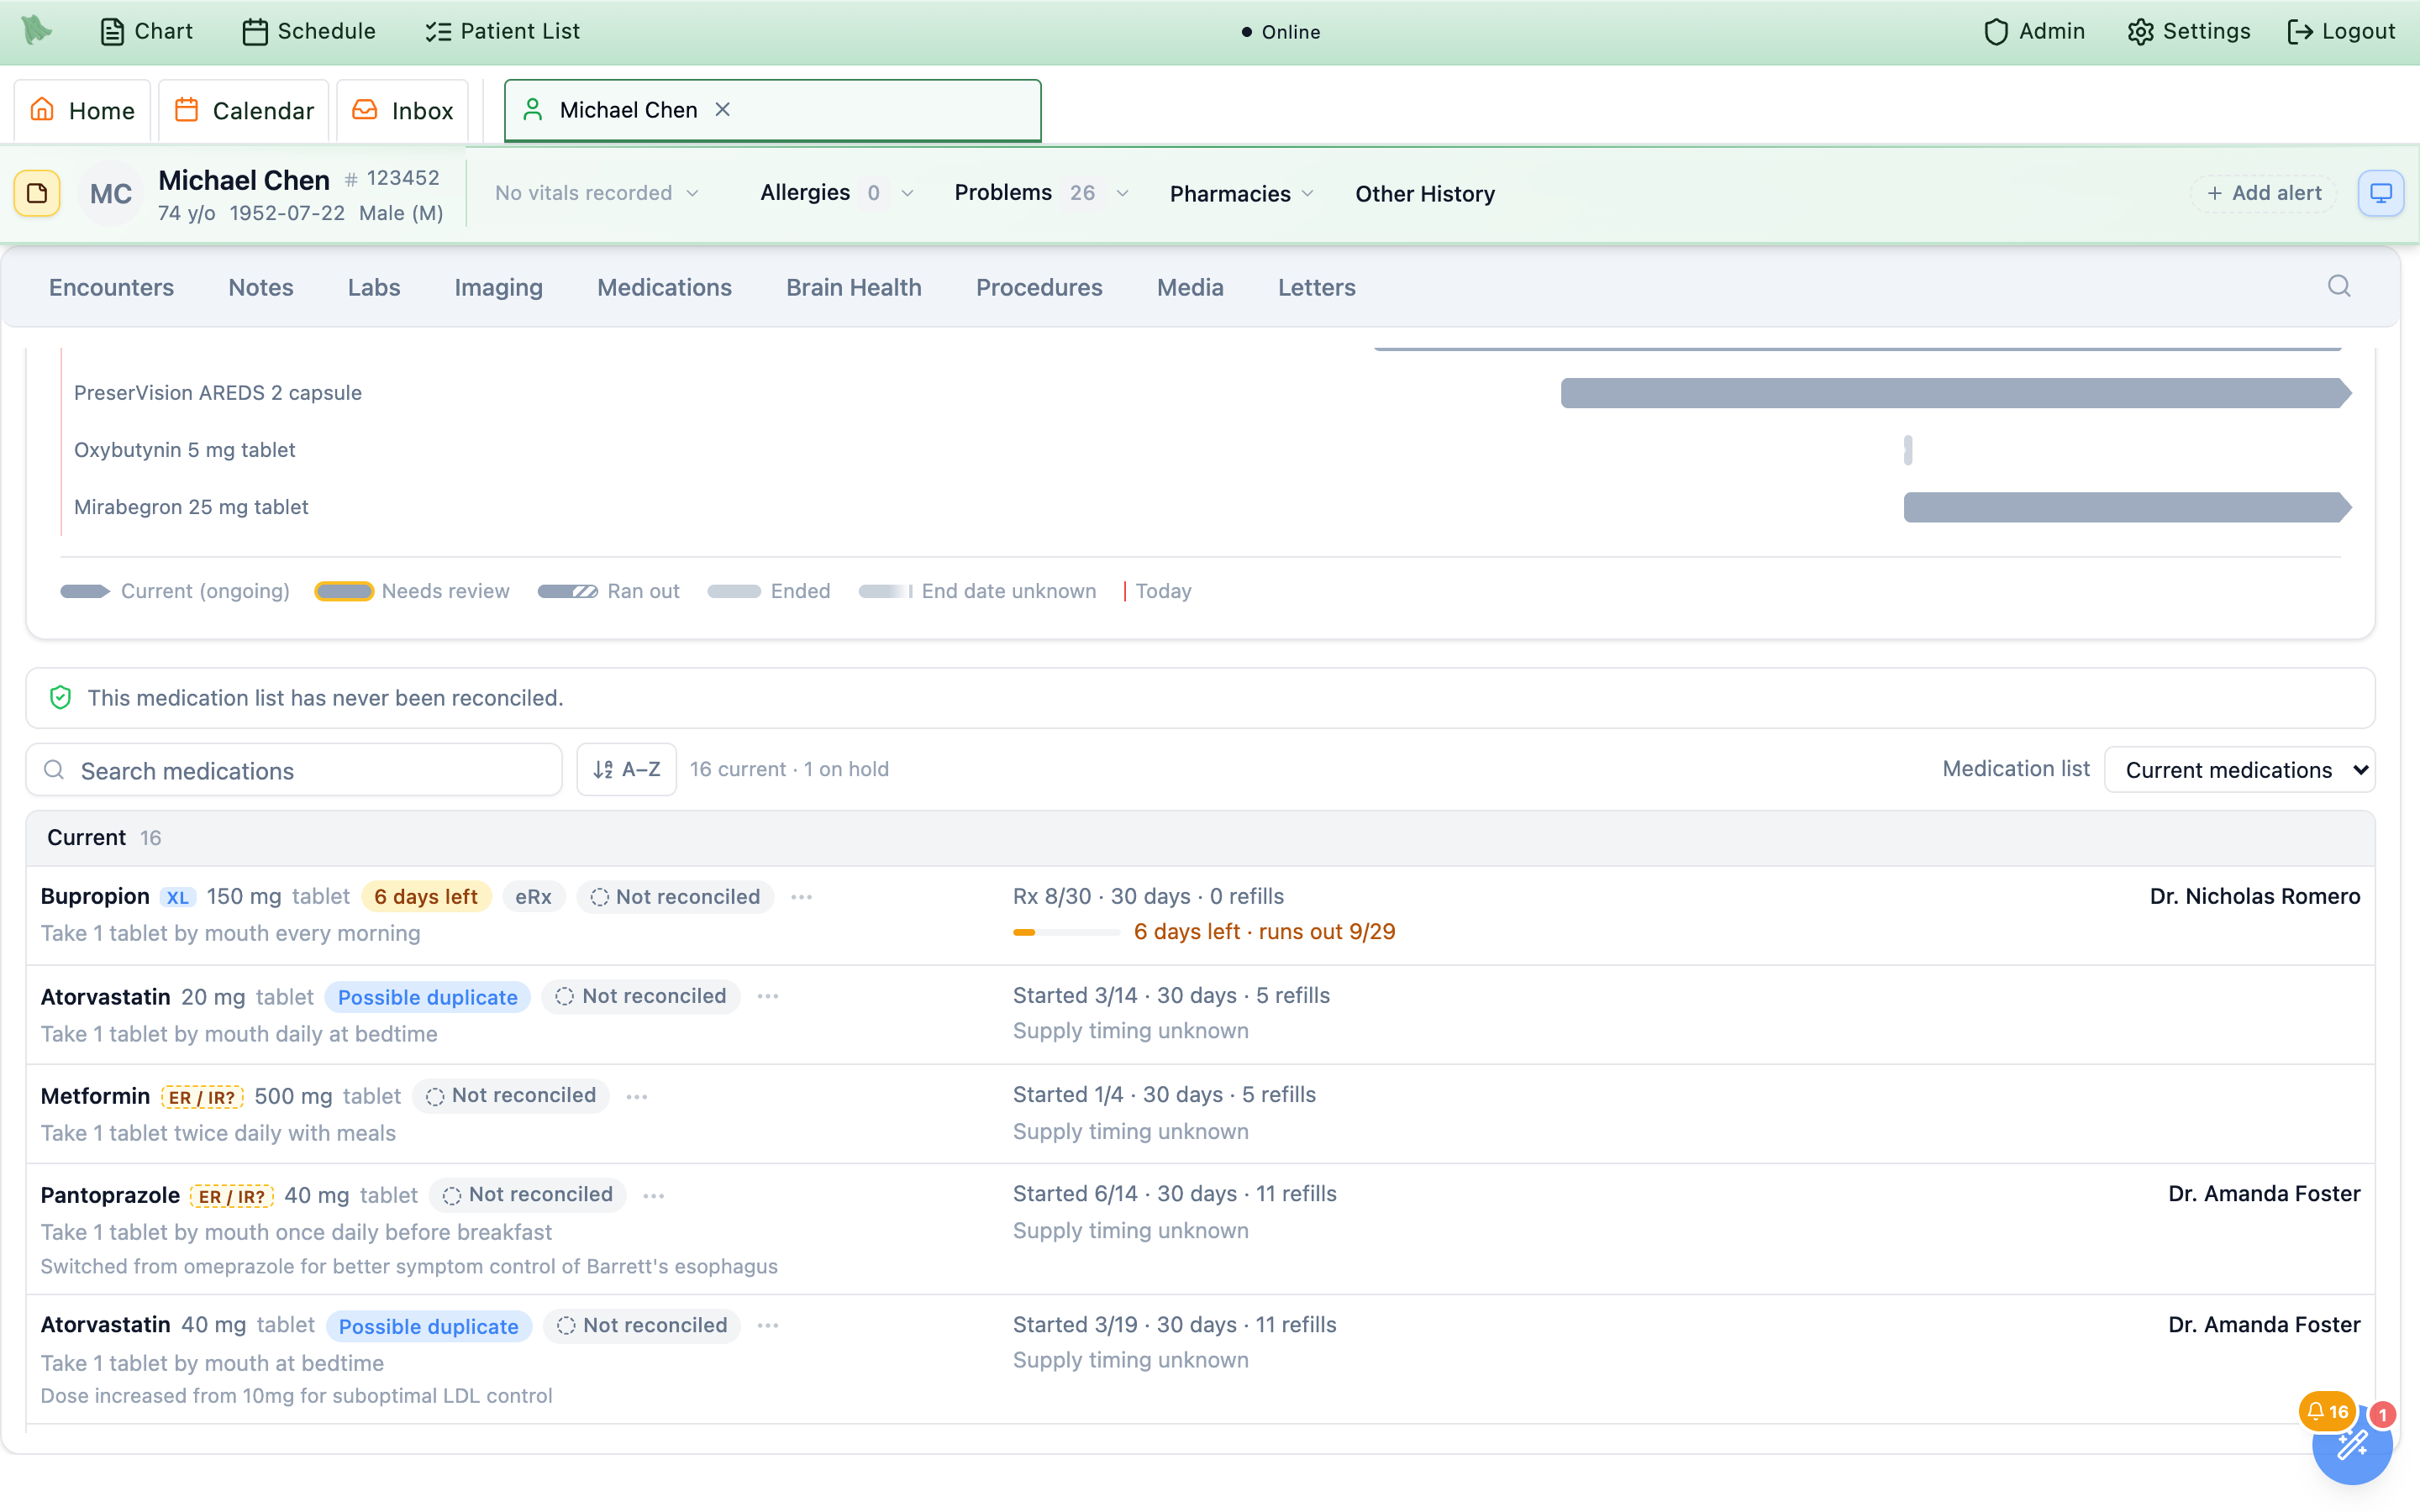Toggle A–Z medication sorting
The height and width of the screenshot is (1512, 2420).
coord(627,769)
